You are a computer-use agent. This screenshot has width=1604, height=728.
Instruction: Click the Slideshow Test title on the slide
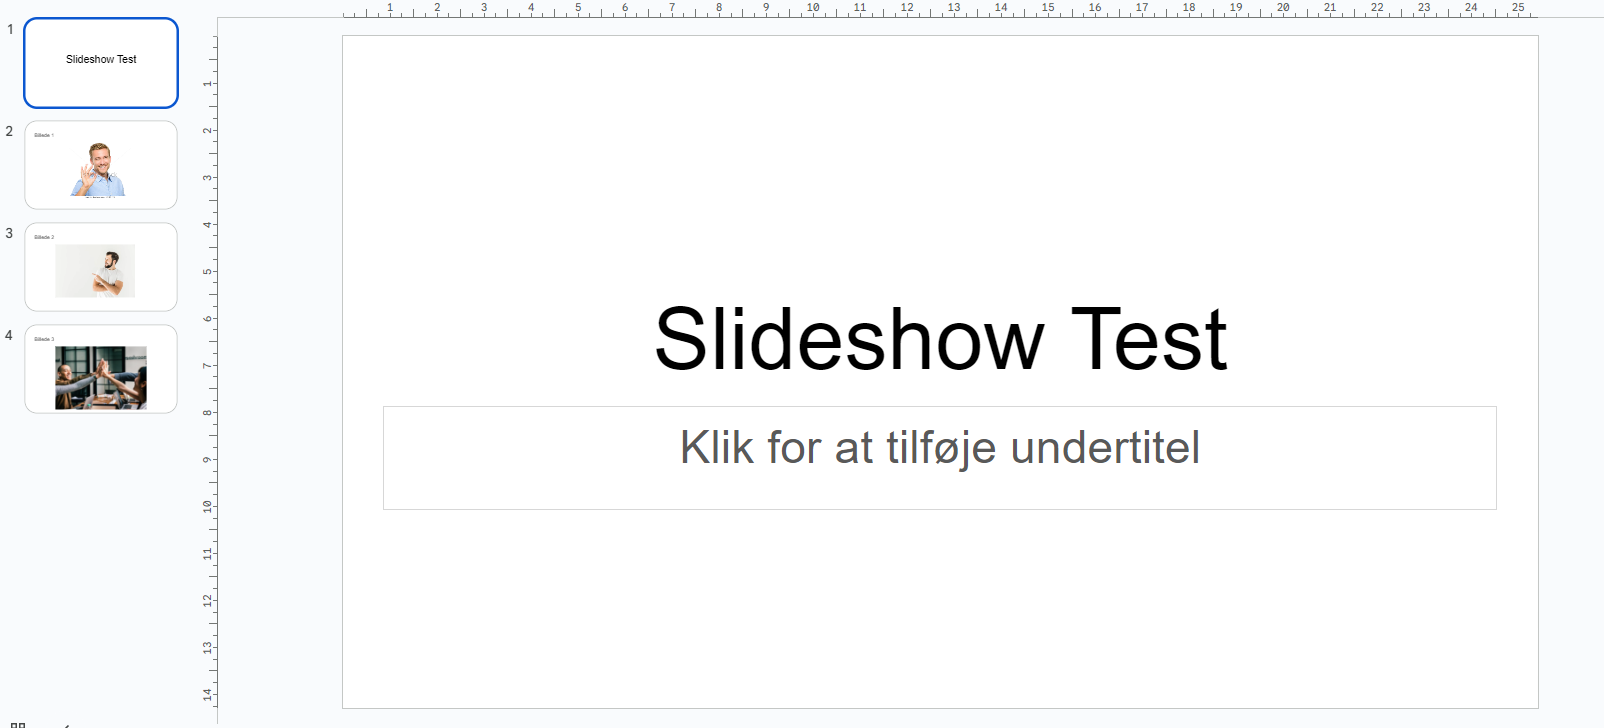(x=939, y=340)
